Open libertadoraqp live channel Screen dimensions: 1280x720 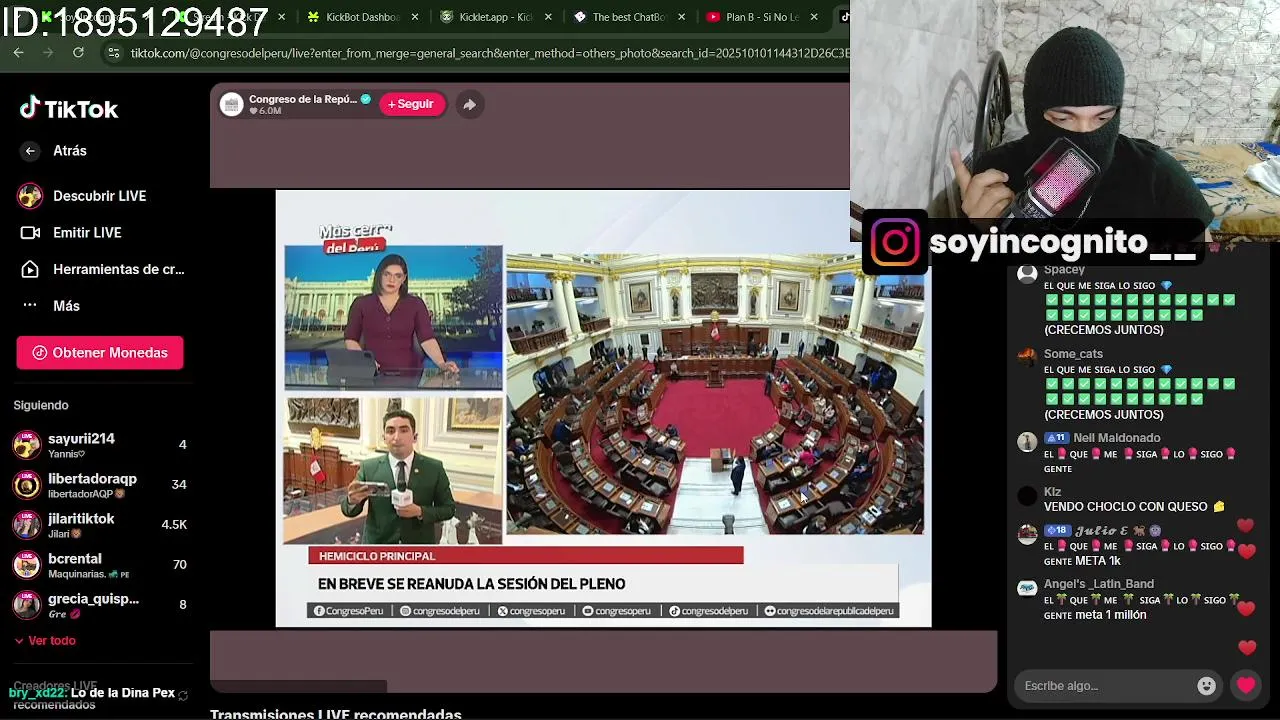pos(99,485)
